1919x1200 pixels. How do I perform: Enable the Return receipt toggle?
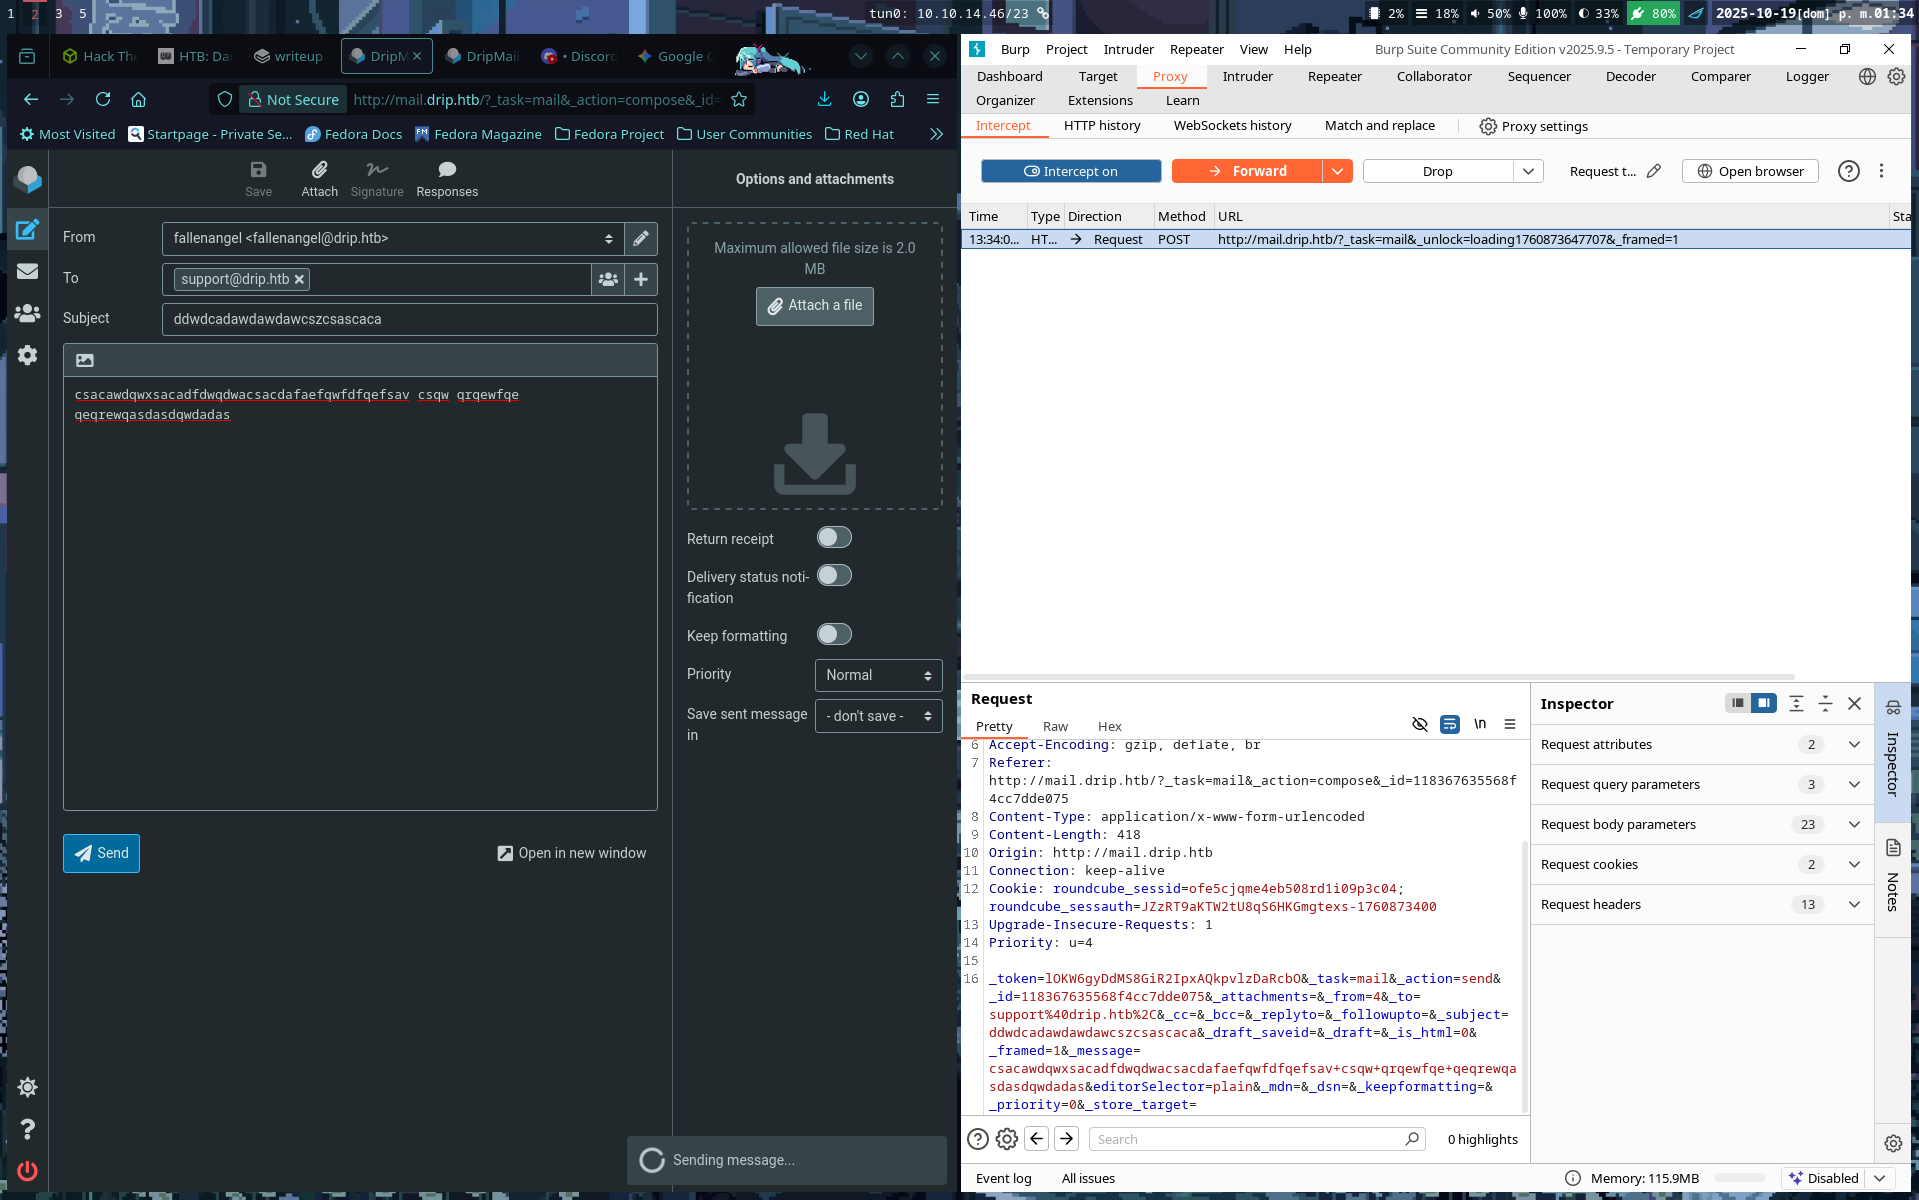click(x=834, y=538)
